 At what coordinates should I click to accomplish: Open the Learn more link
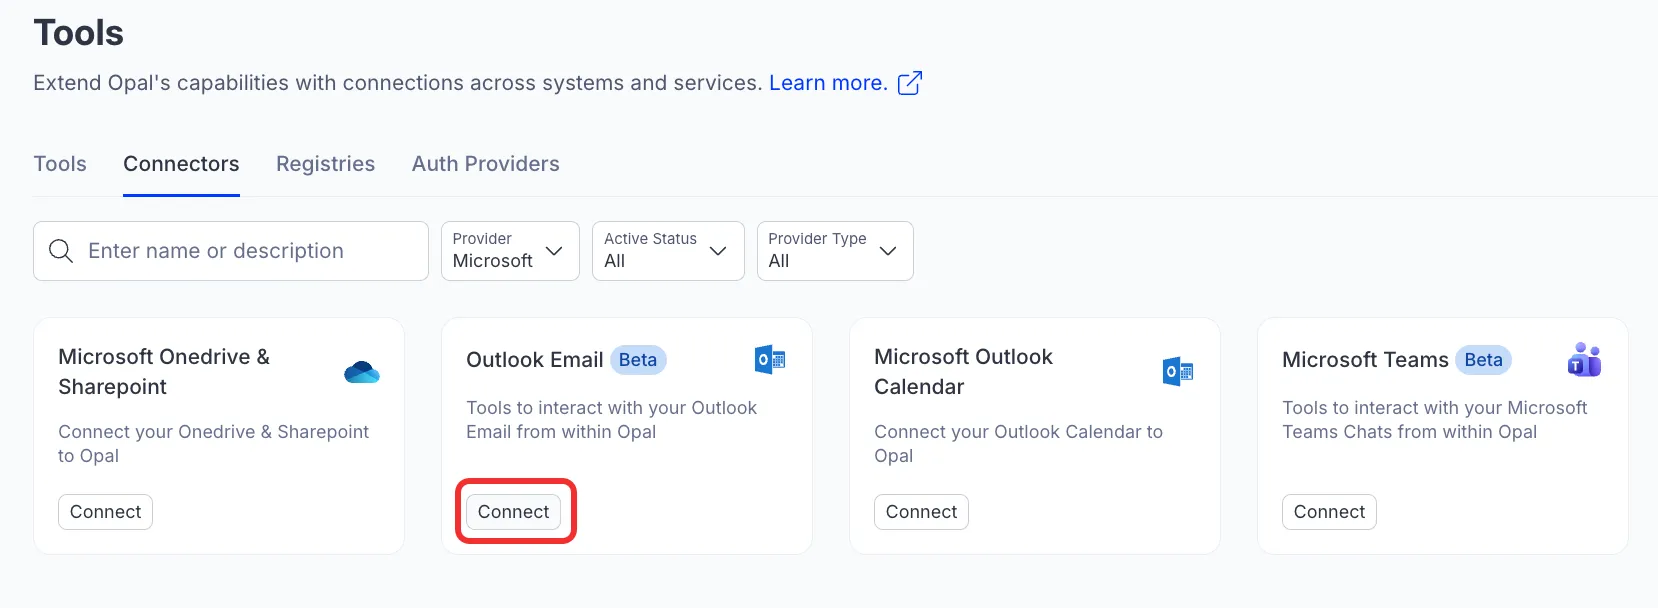pyautogui.click(x=828, y=83)
